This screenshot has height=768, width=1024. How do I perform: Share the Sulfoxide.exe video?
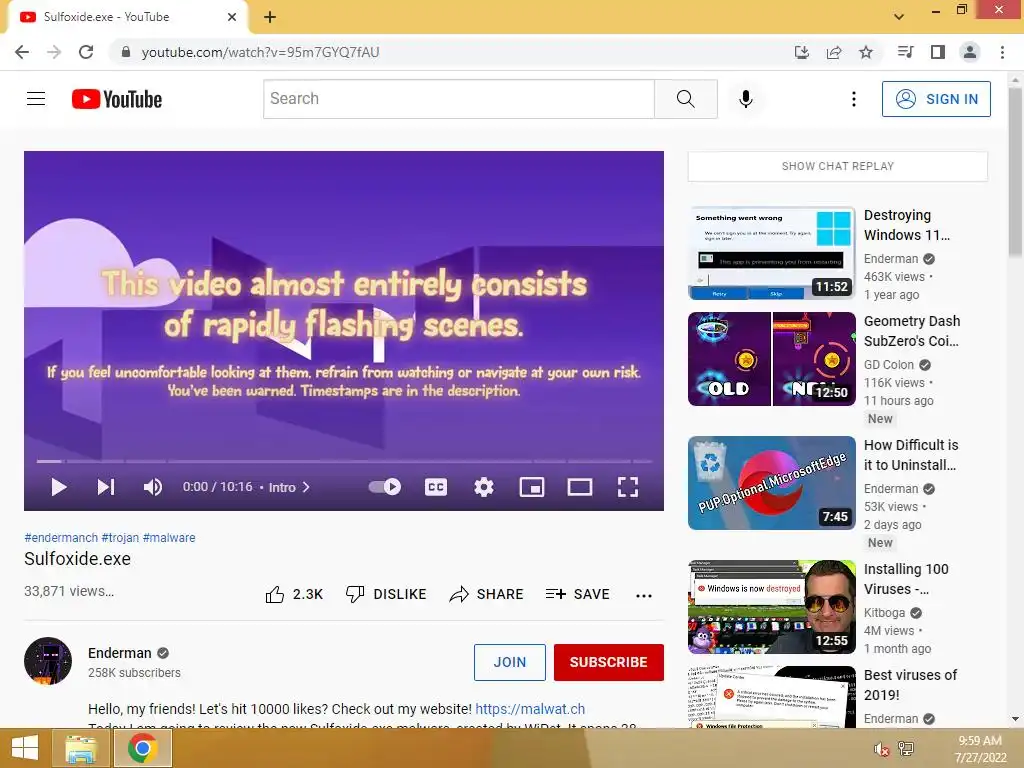(487, 594)
